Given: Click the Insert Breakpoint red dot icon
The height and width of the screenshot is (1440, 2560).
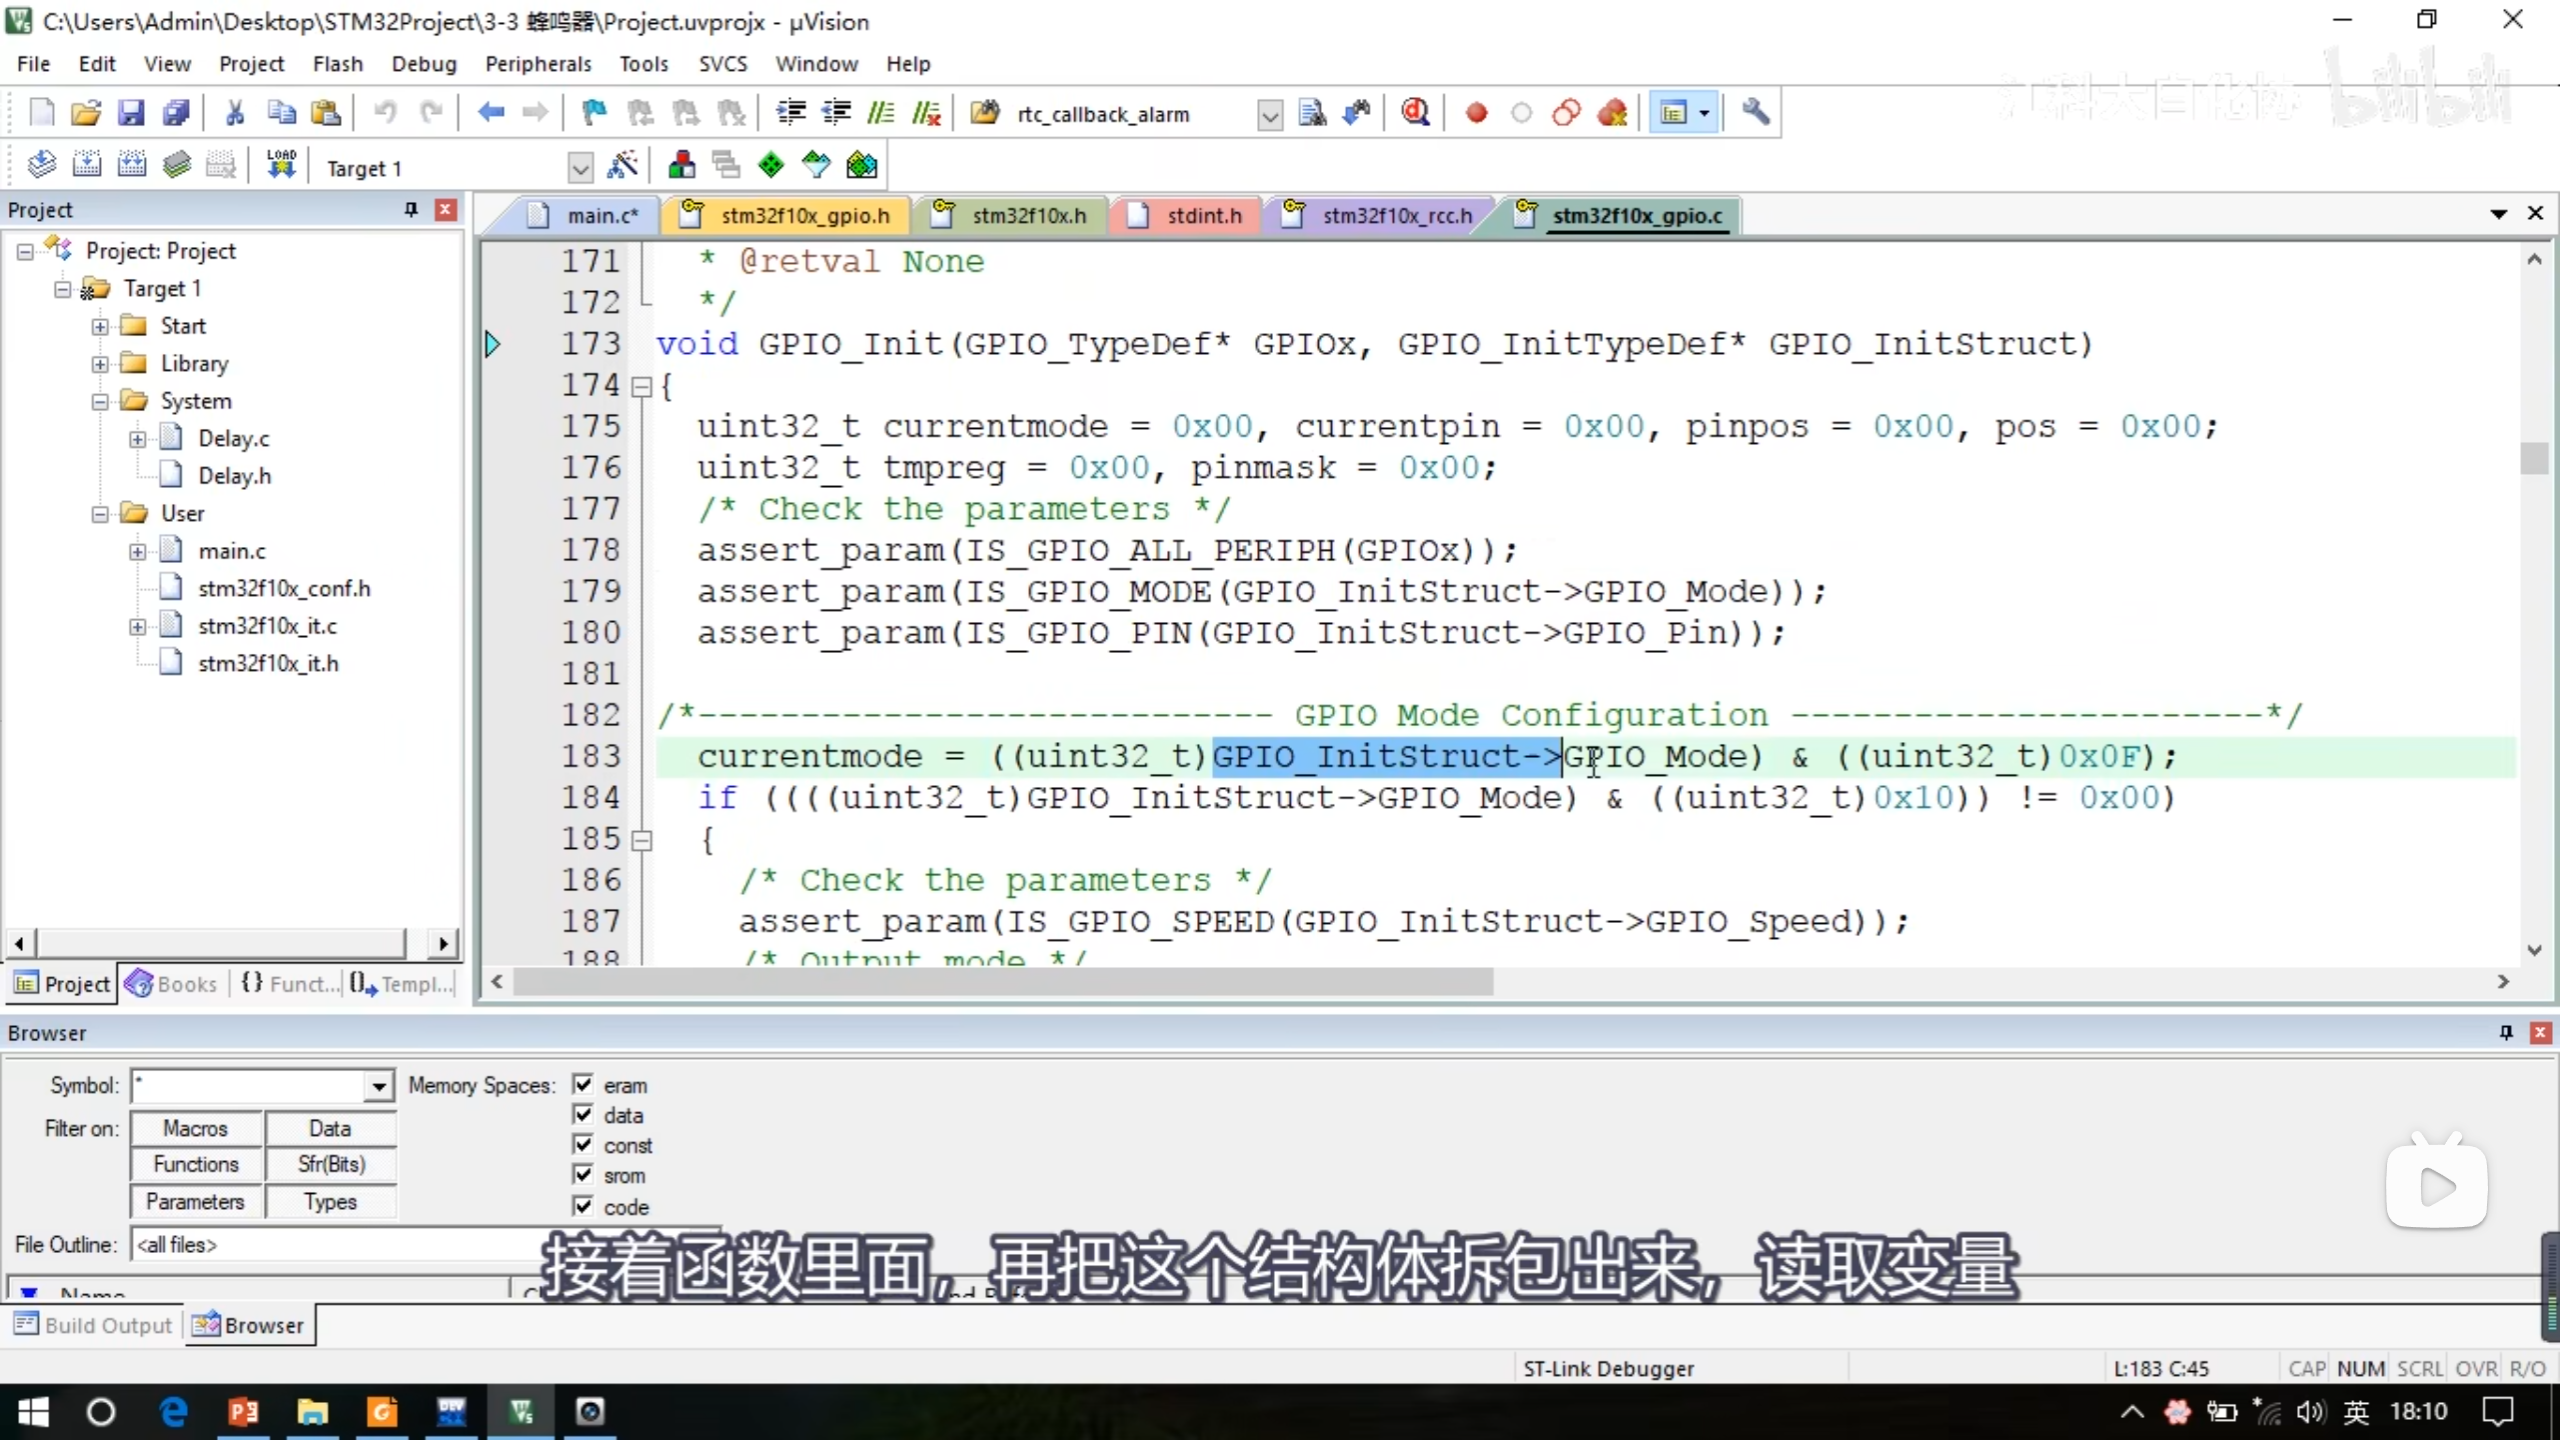Looking at the screenshot, I should 1476,113.
